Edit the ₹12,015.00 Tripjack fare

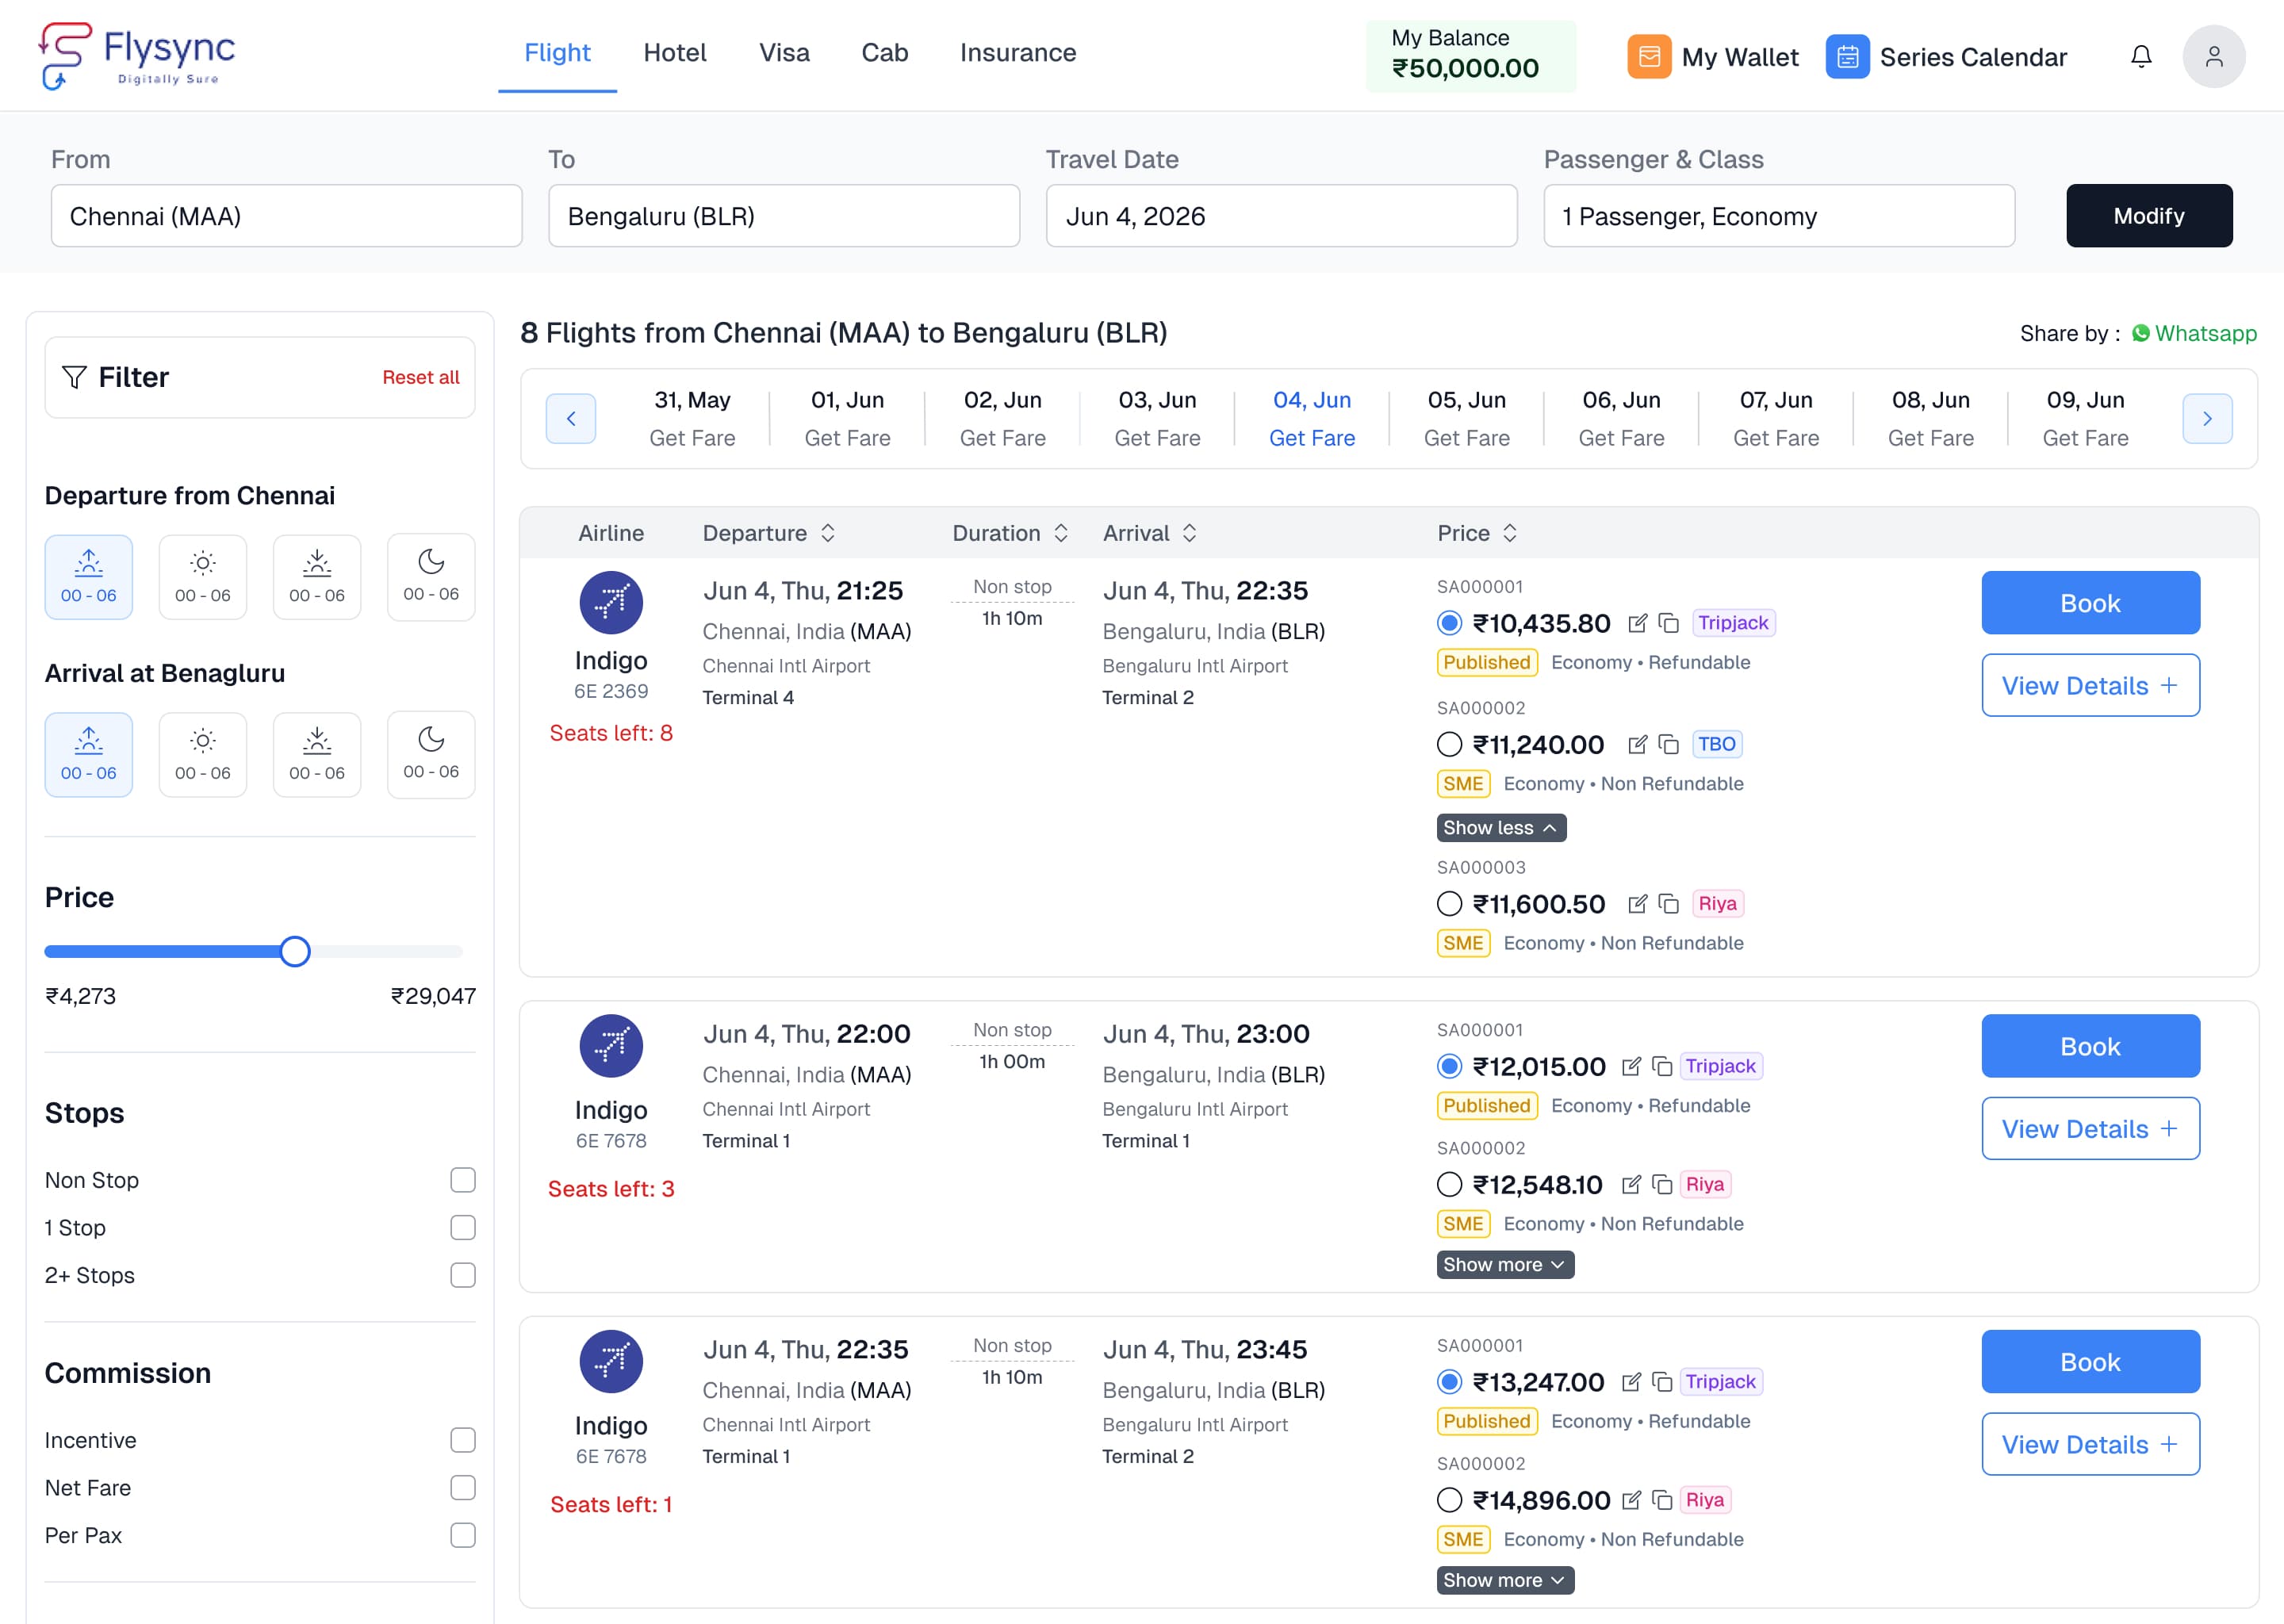click(1631, 1066)
